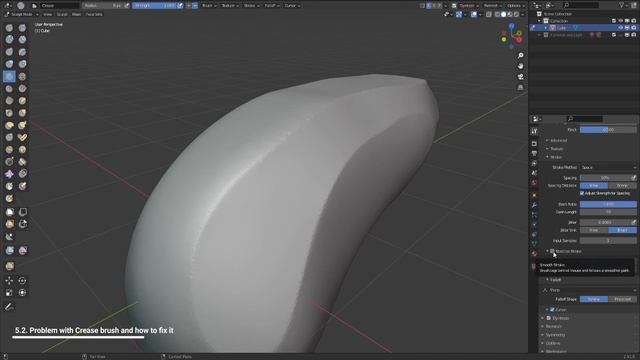Select the Clay Strips brush
Image resolution: width=640 pixels, height=360 pixels.
coord(22,40)
